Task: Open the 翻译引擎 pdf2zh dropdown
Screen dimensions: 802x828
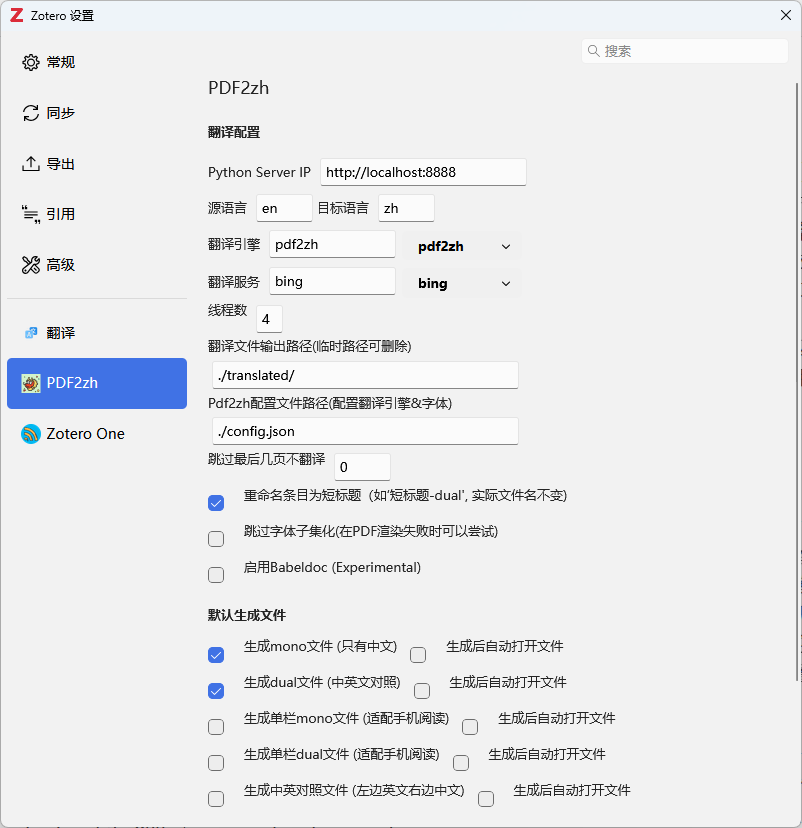Action: pos(461,247)
